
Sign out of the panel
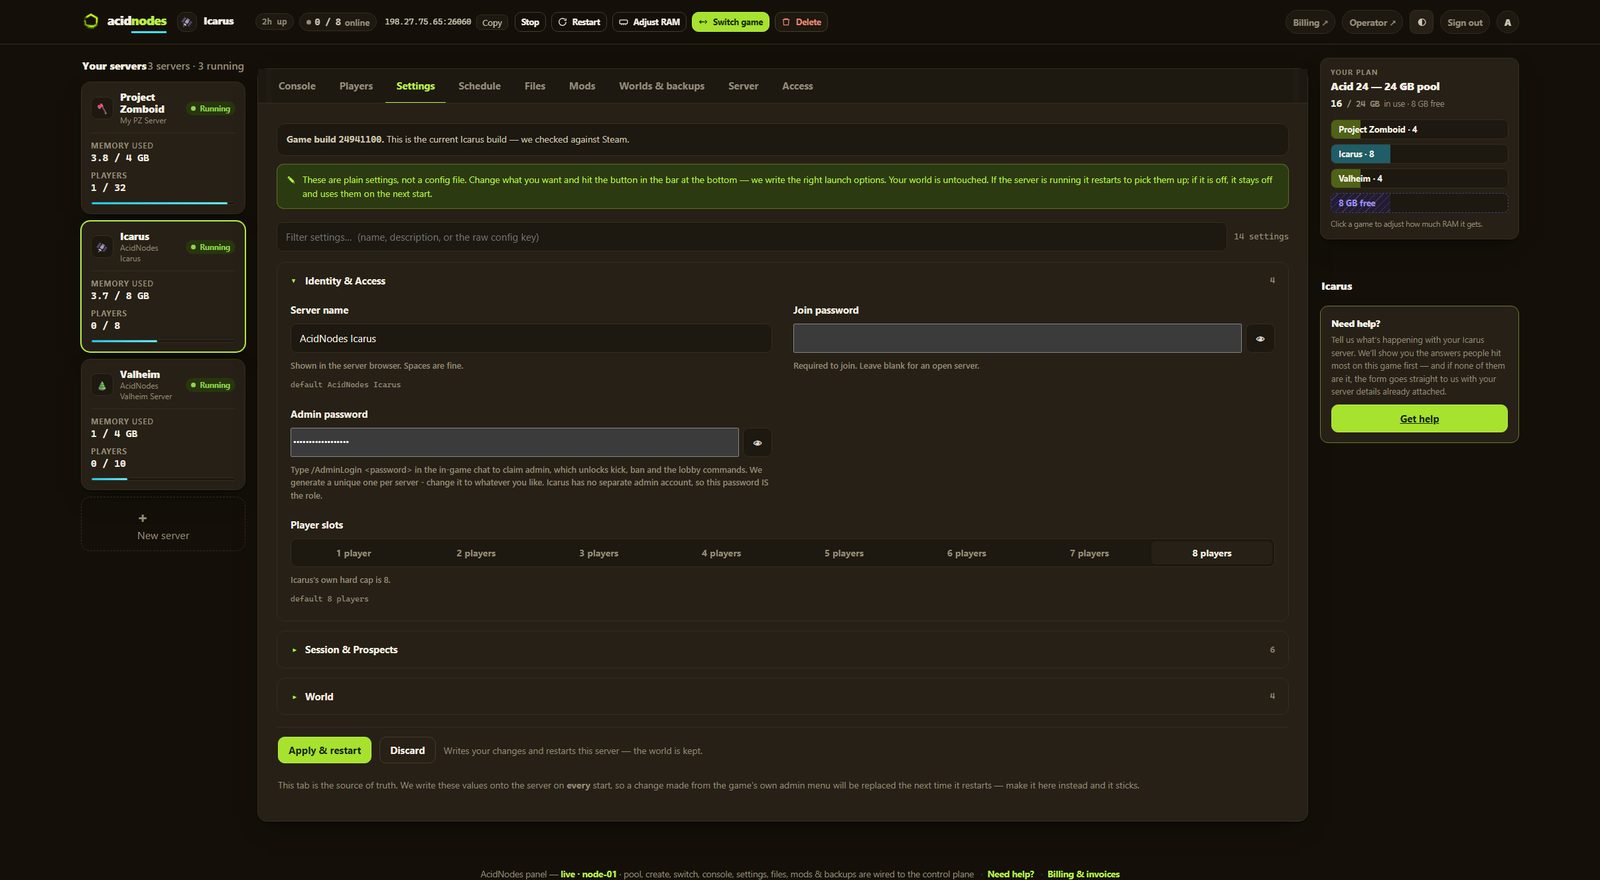tap(1465, 22)
